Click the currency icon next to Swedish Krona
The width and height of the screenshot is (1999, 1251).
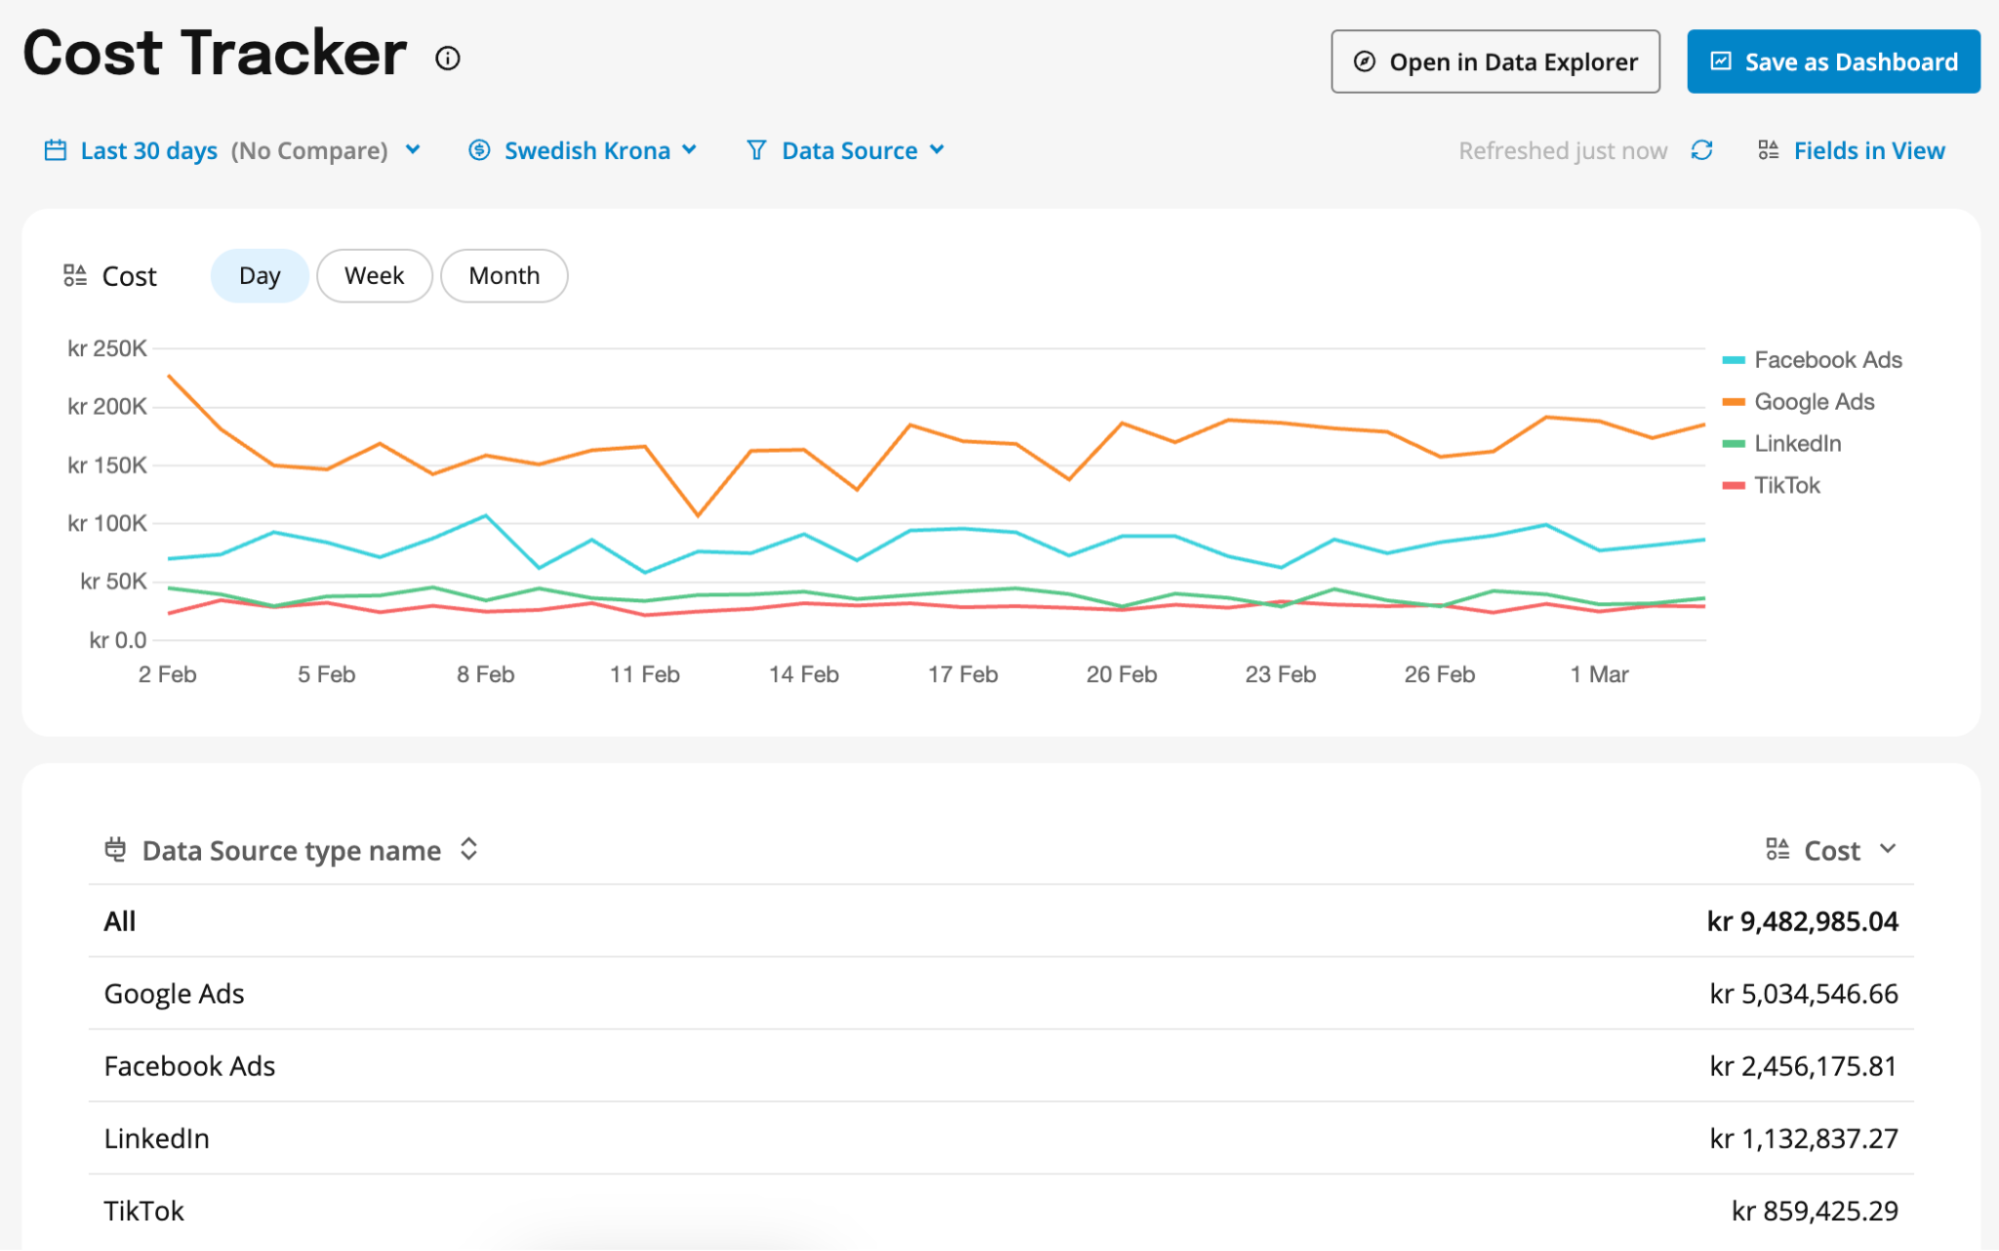[479, 150]
